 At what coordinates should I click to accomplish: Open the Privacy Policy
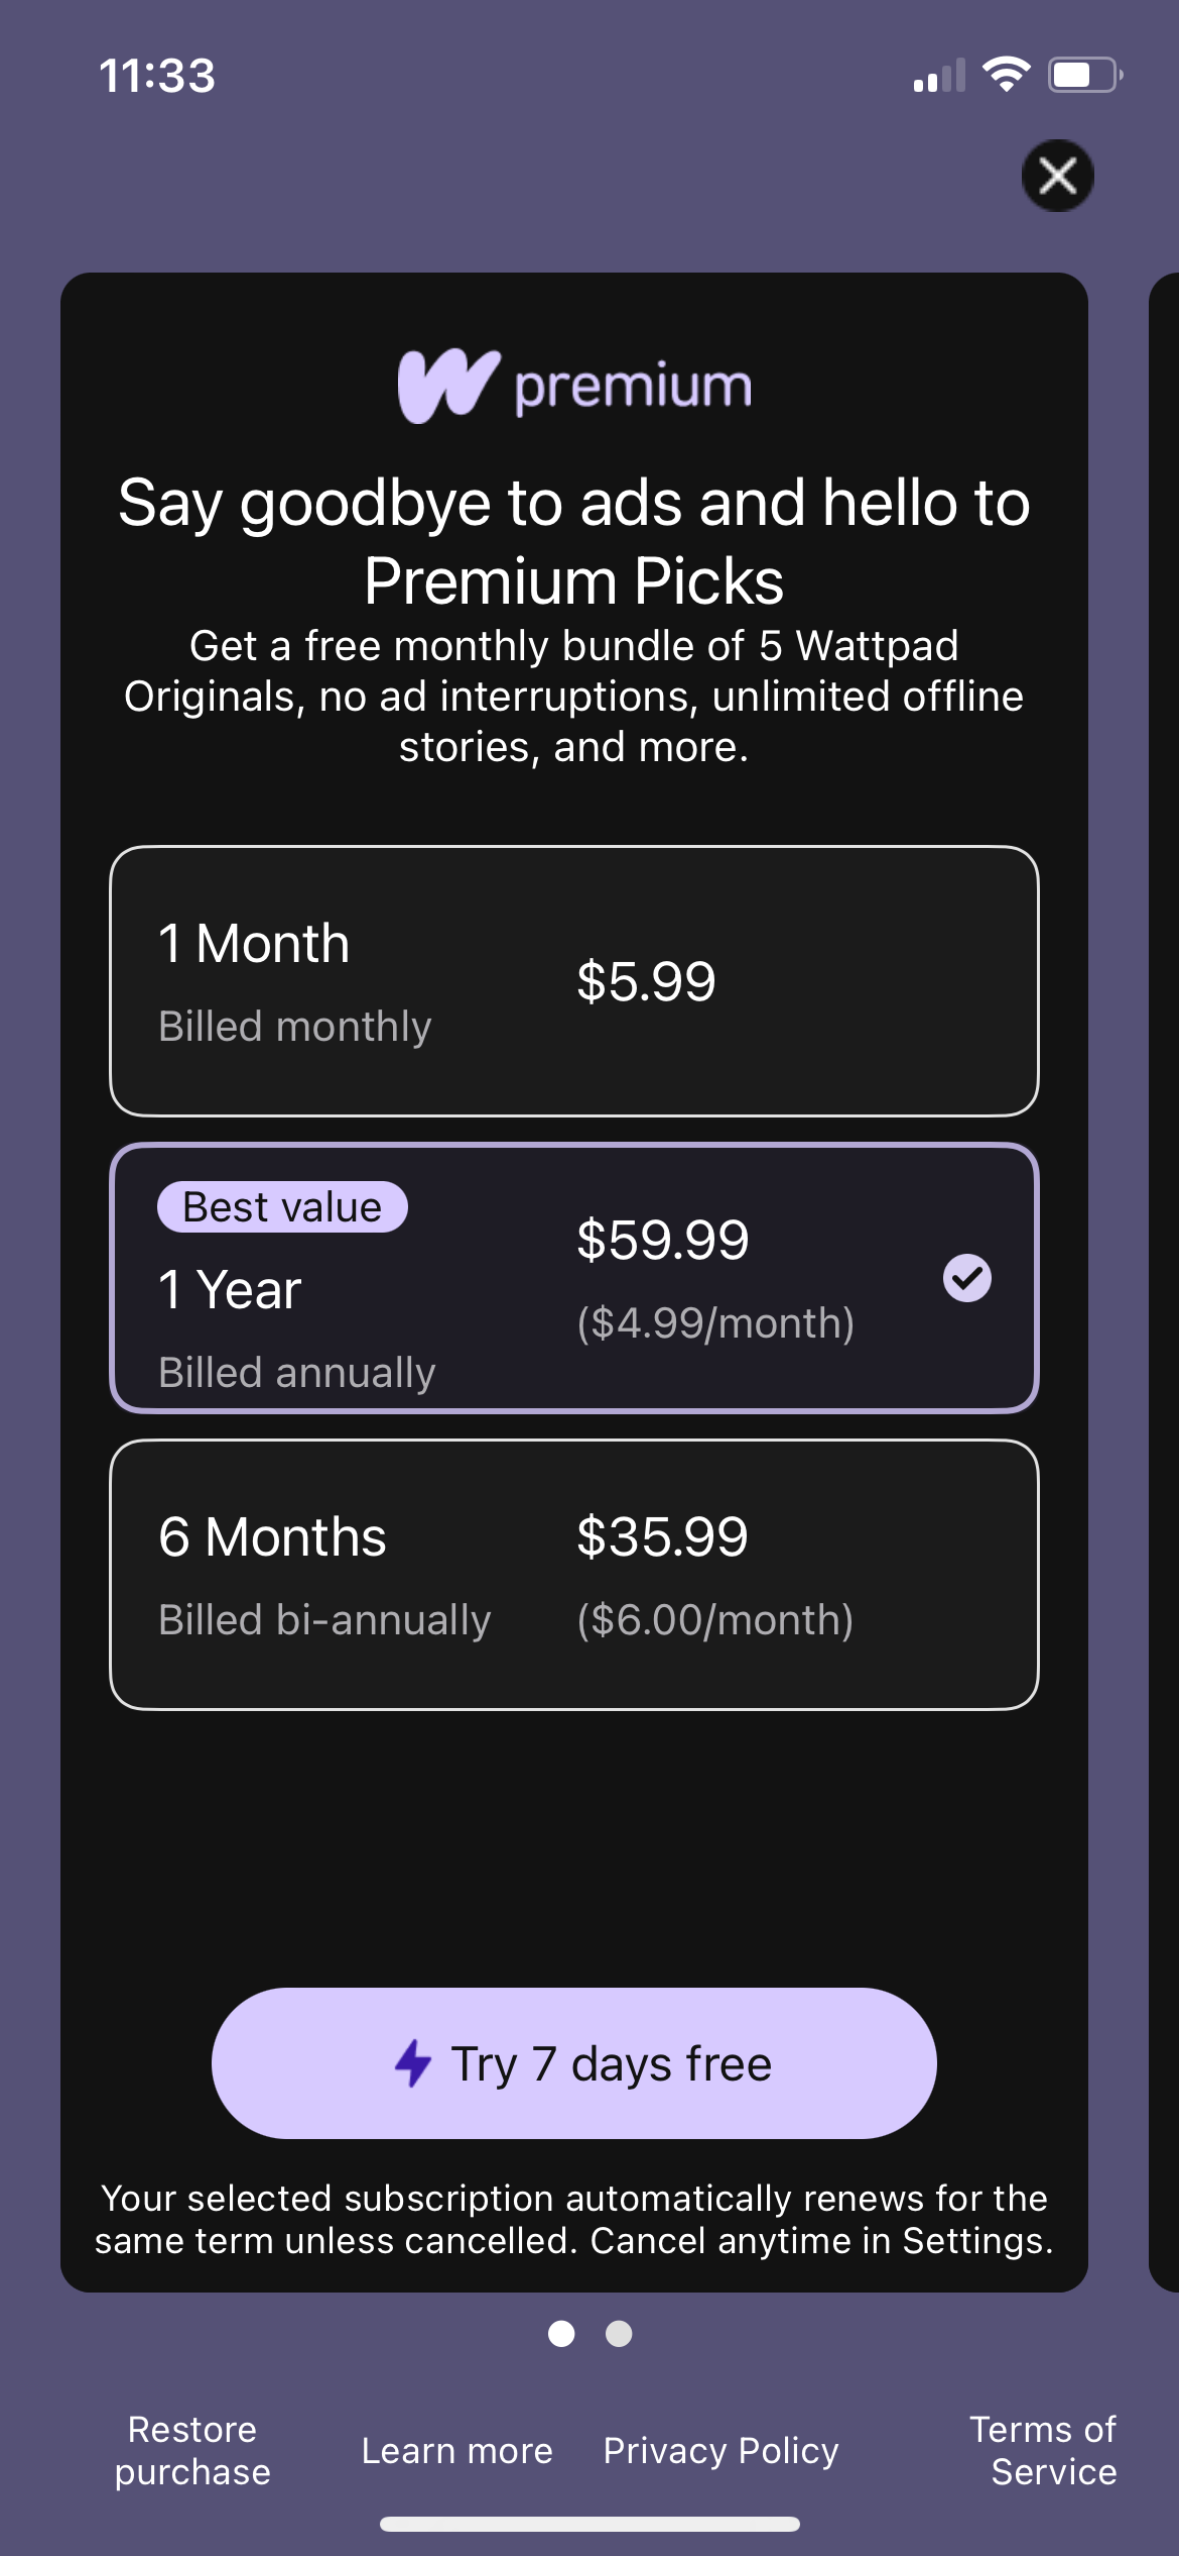(721, 2451)
